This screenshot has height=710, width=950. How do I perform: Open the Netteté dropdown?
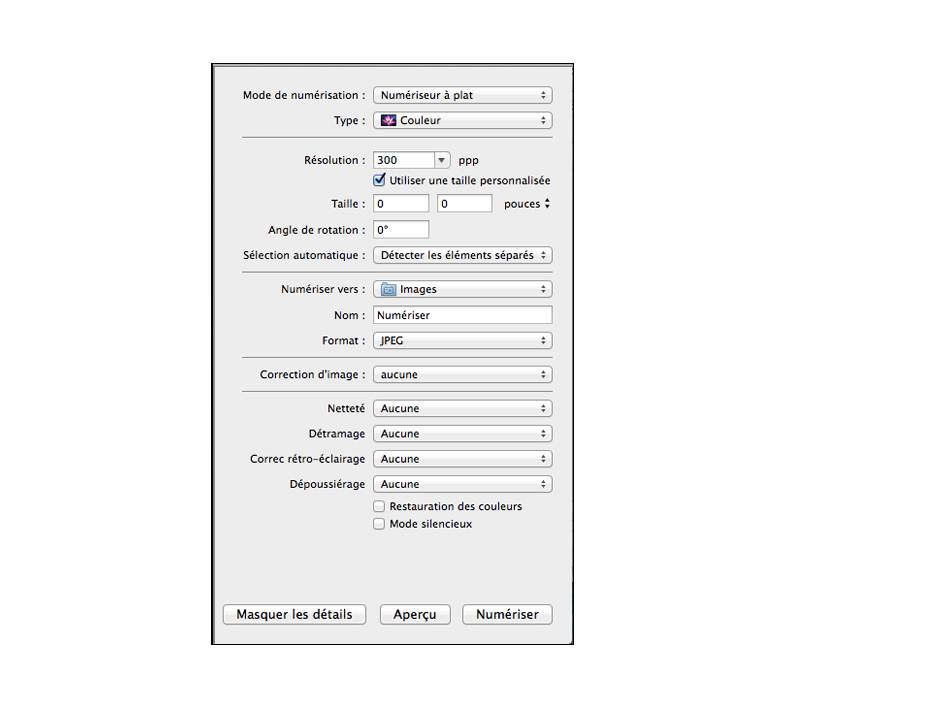pos(462,408)
